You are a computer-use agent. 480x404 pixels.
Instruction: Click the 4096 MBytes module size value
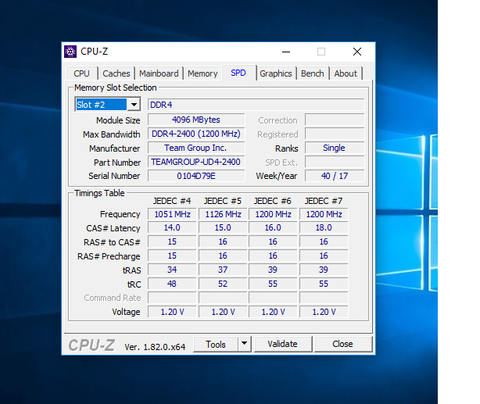tap(196, 120)
